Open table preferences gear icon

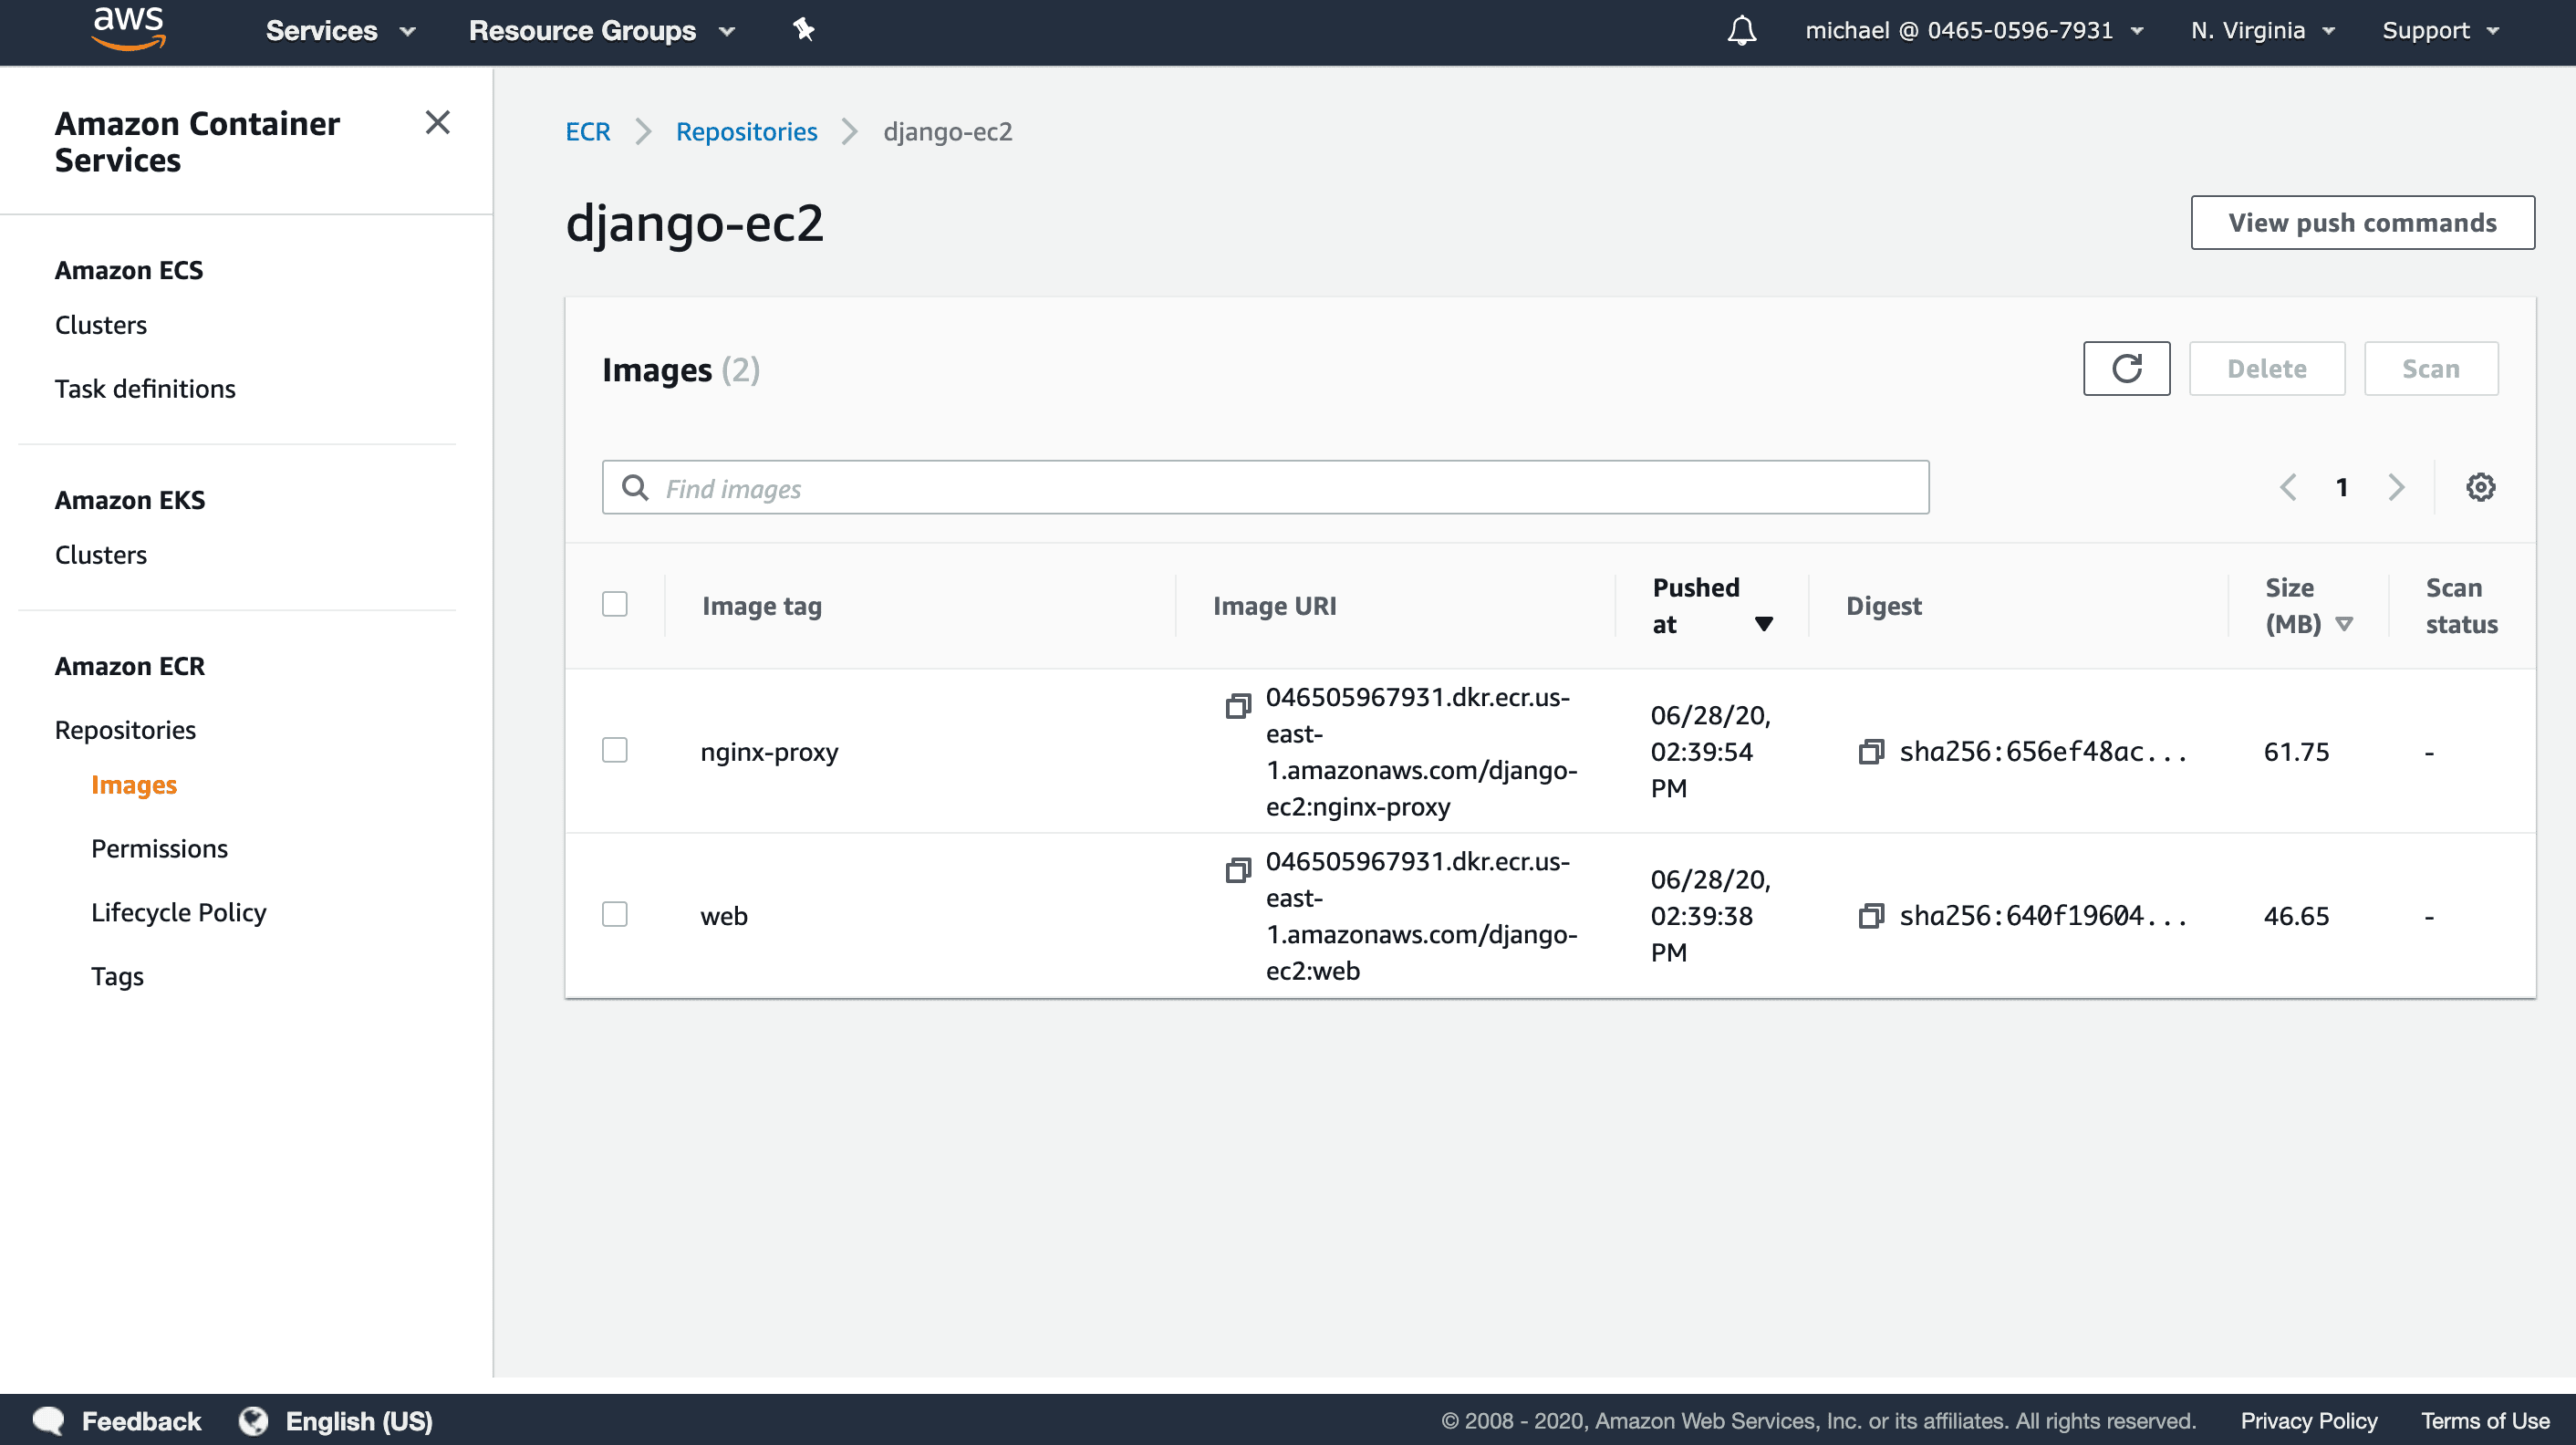pos(2480,488)
